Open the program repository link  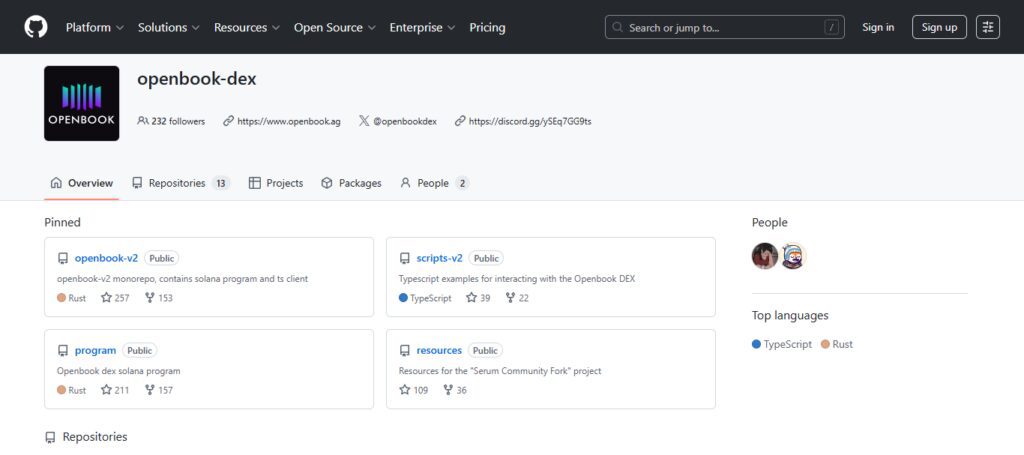coord(95,351)
